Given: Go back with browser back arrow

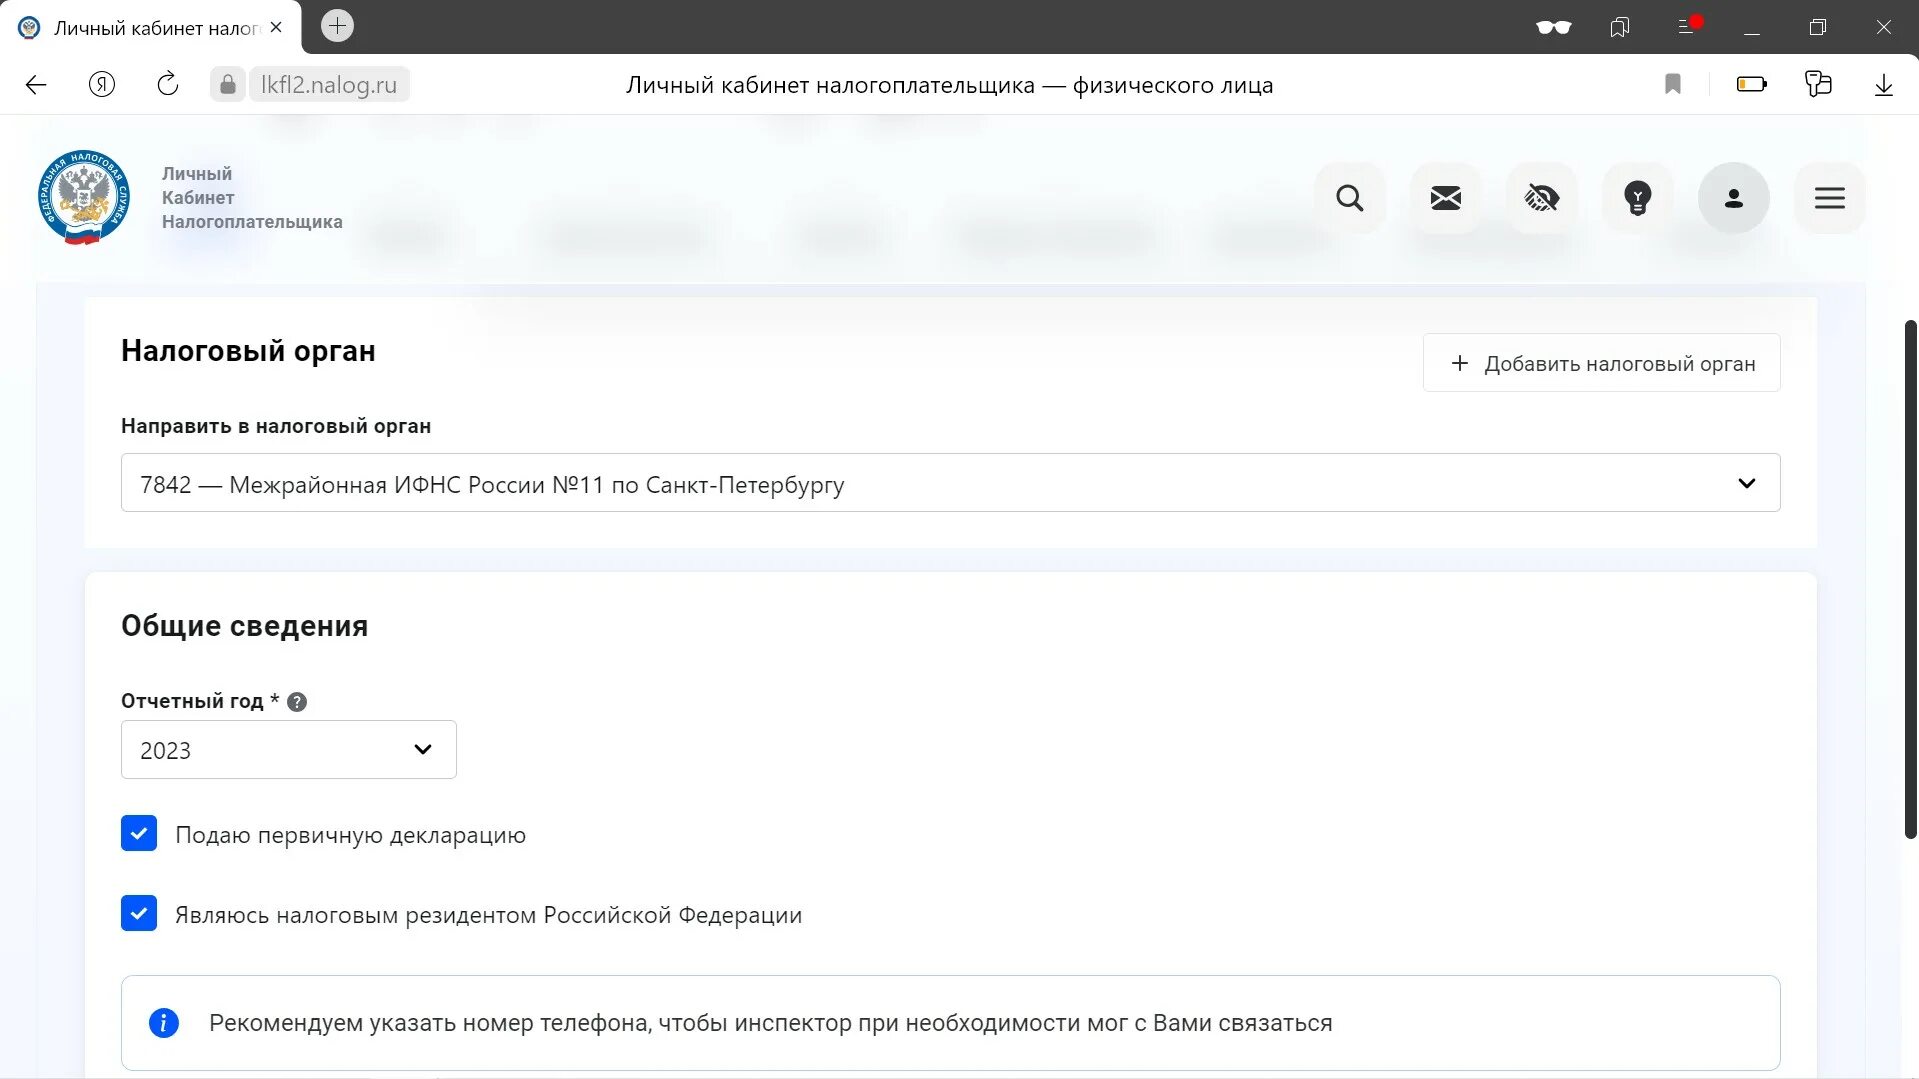Looking at the screenshot, I should point(36,85).
